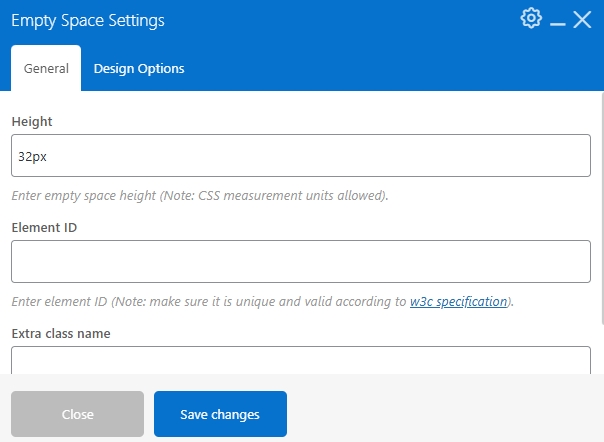Click the Empty Space Settings title text
Image resolution: width=604 pixels, height=442 pixels.
pos(88,20)
